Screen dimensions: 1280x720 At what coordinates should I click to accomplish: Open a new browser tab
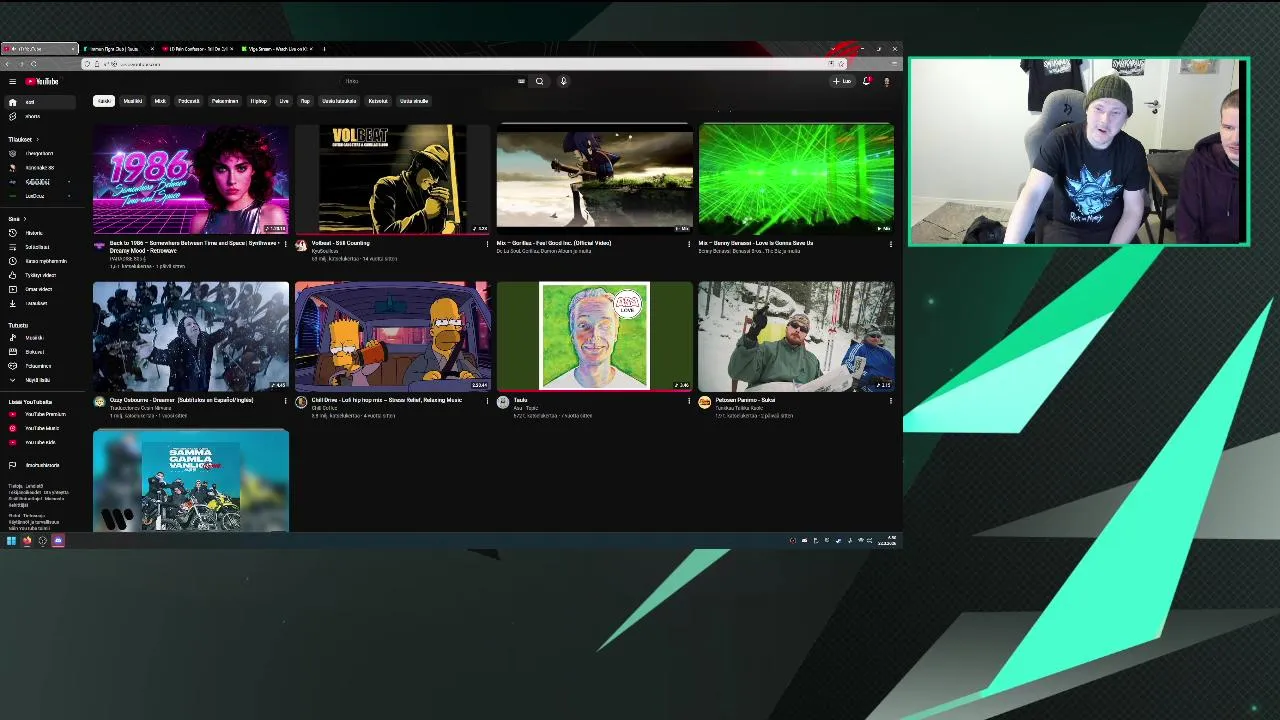tap(324, 49)
